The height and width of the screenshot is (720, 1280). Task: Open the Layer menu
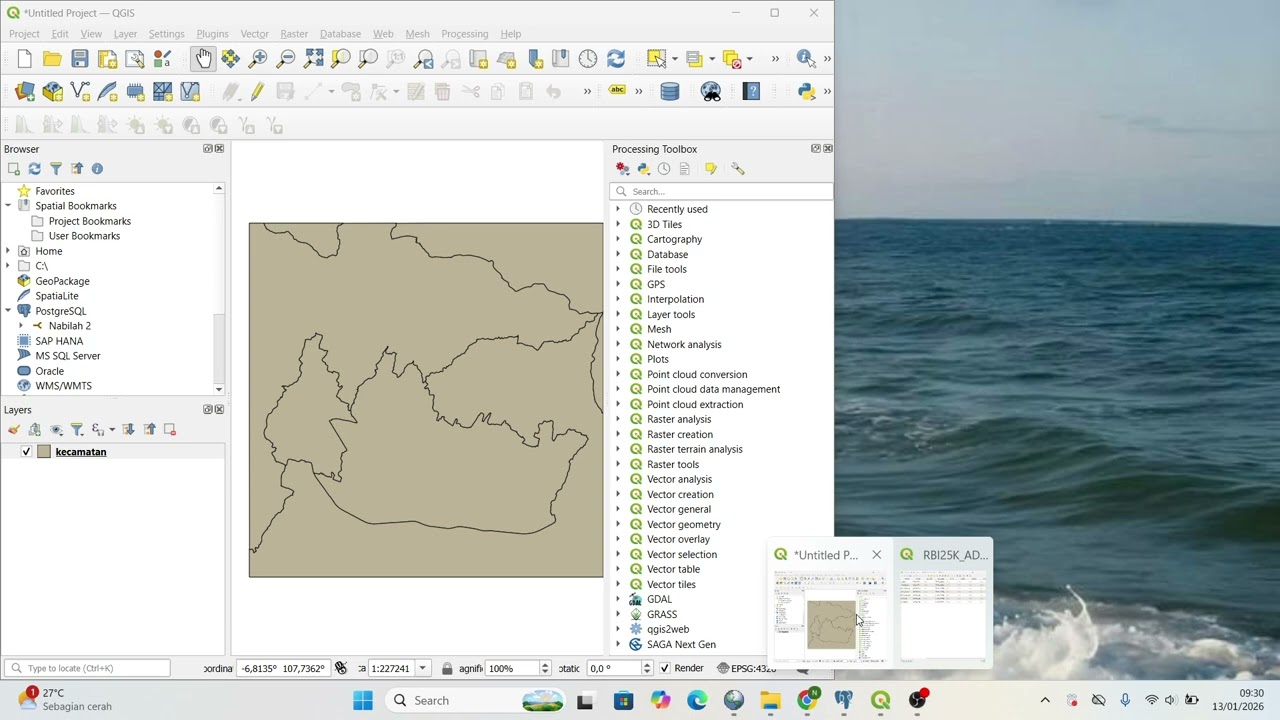(125, 34)
